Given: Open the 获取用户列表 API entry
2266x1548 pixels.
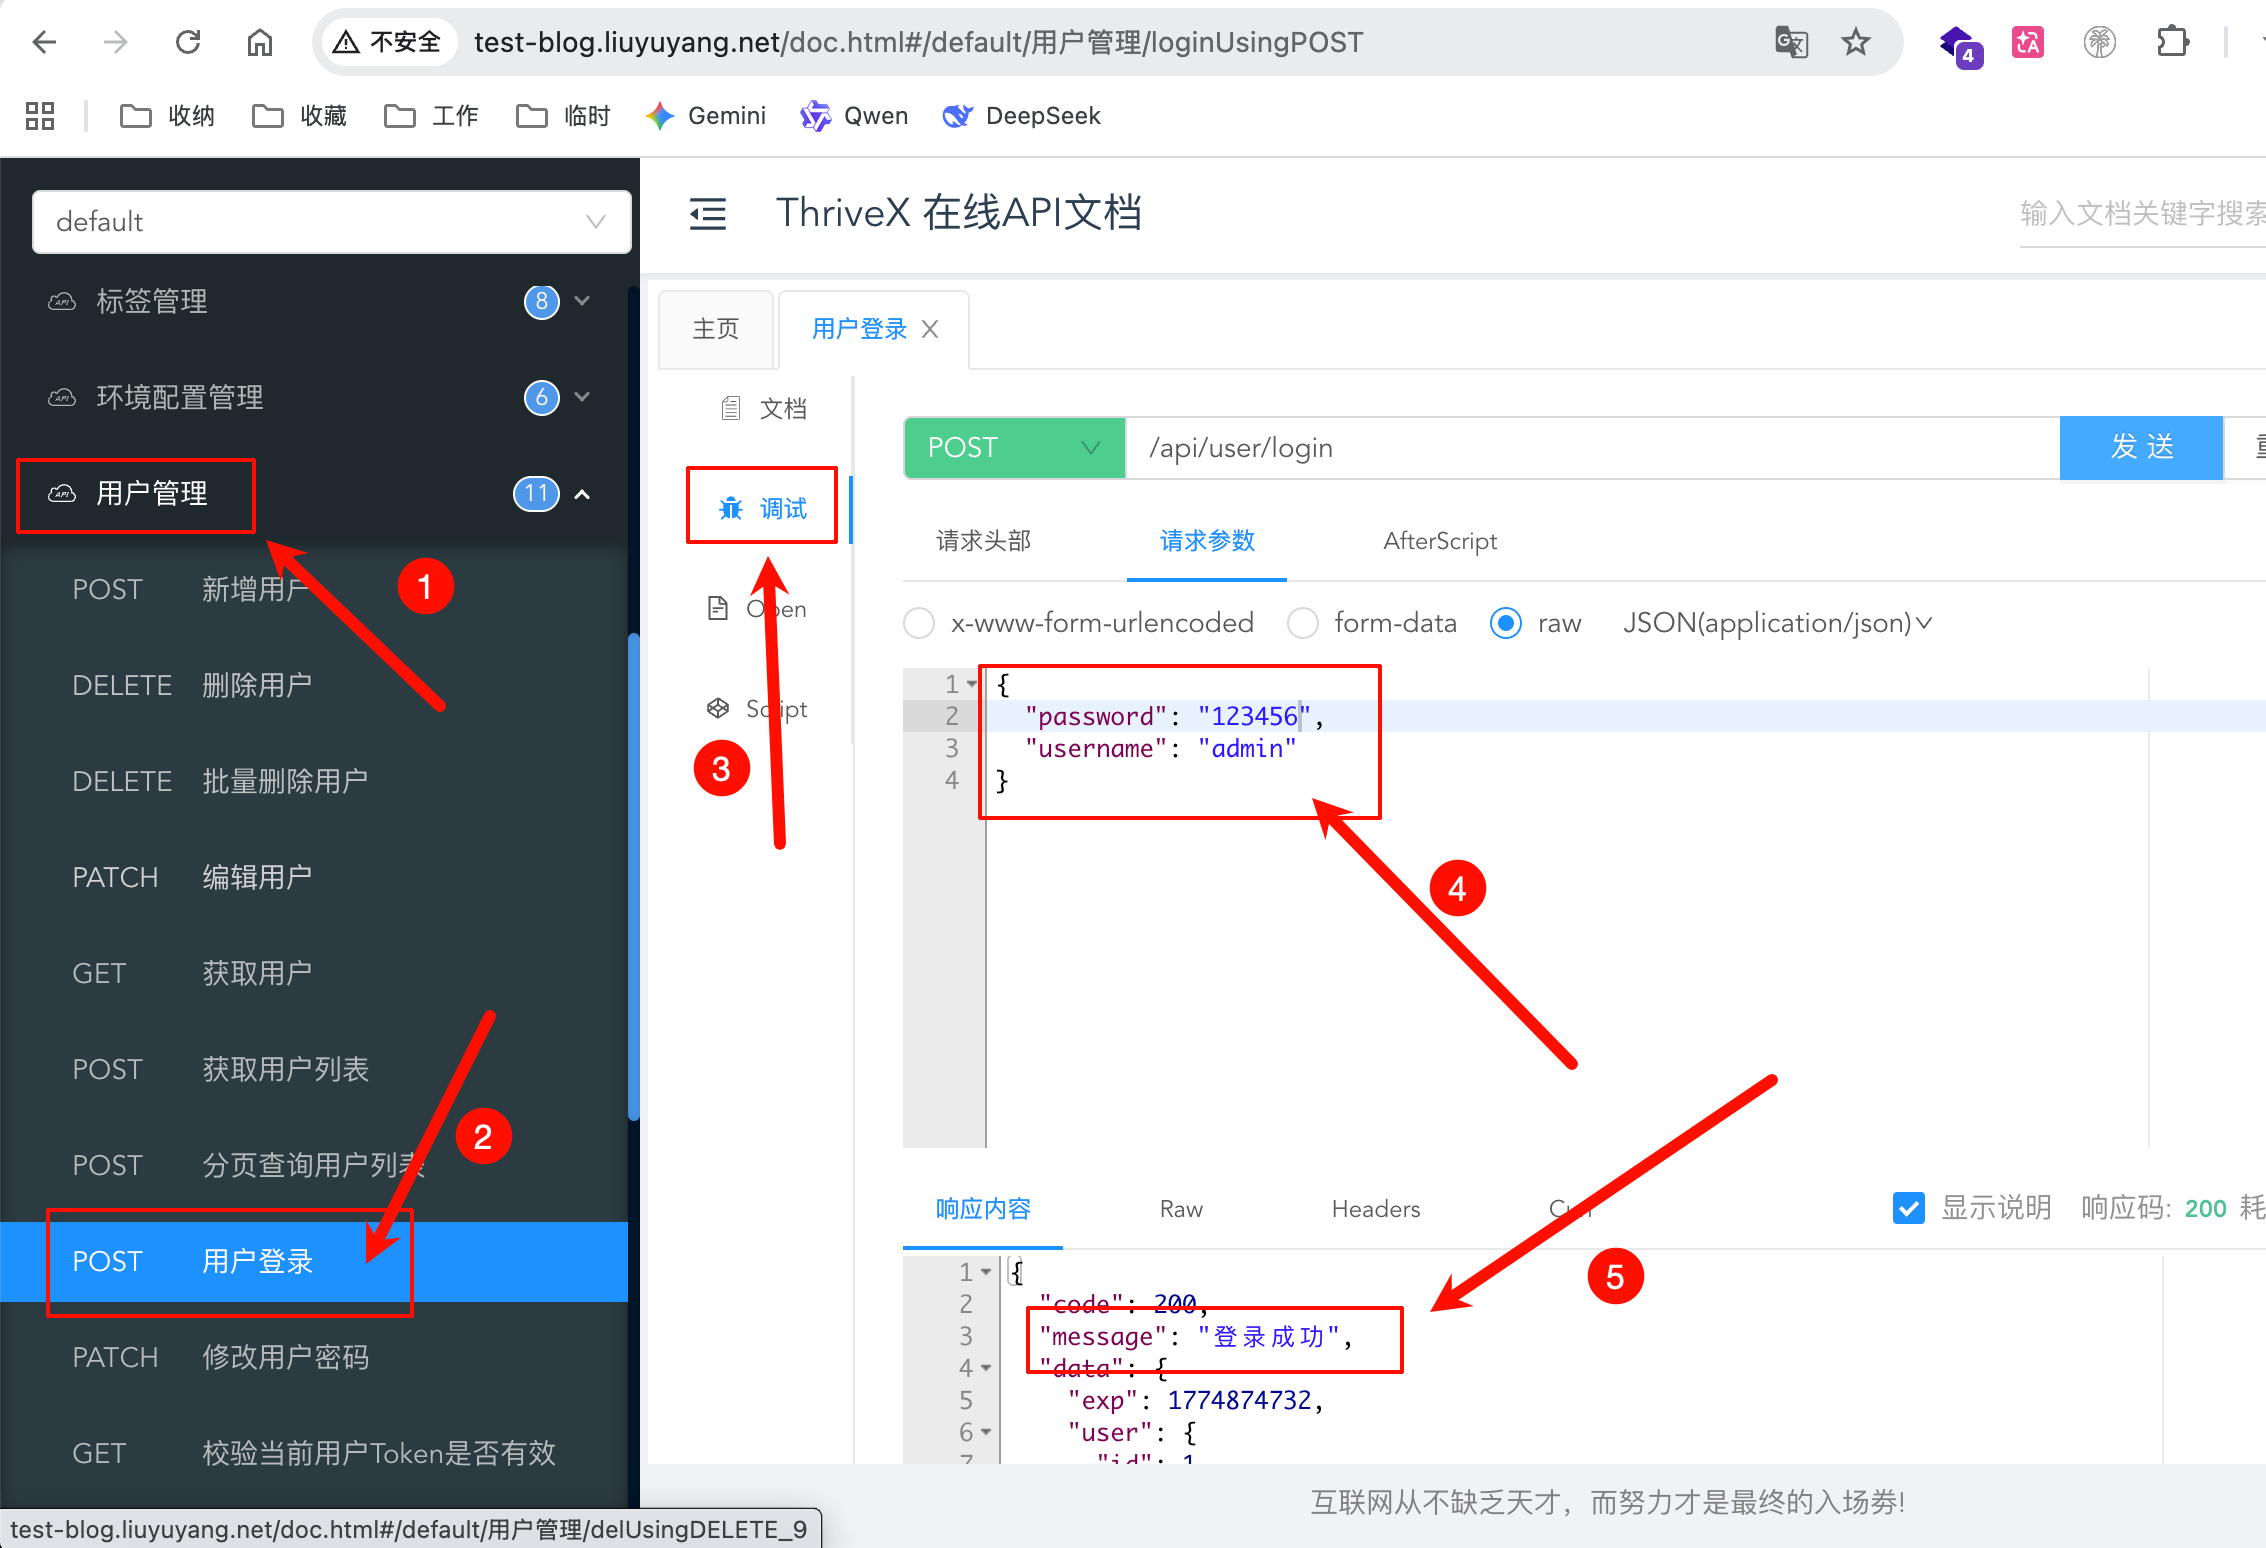Looking at the screenshot, I should pyautogui.click(x=285, y=1069).
